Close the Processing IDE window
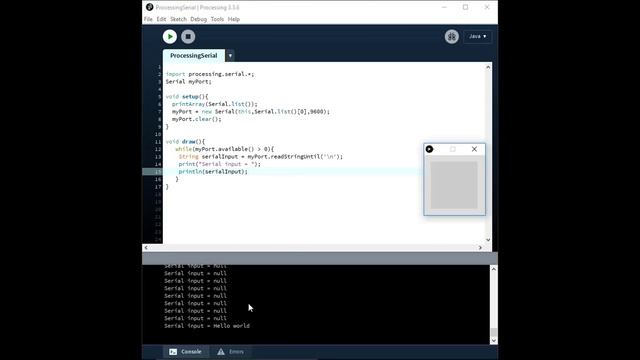The width and height of the screenshot is (640, 360). tap(487, 7)
